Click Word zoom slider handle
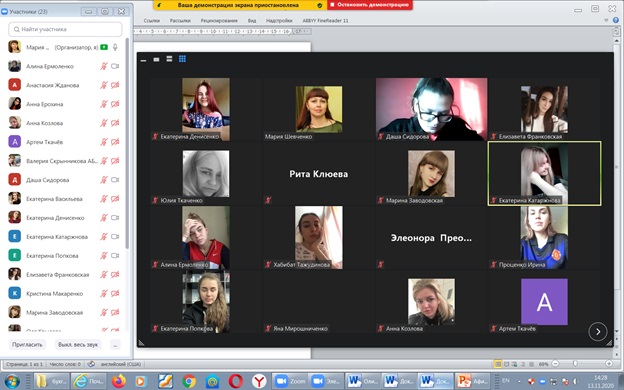The height and width of the screenshot is (390, 624). coord(575,363)
